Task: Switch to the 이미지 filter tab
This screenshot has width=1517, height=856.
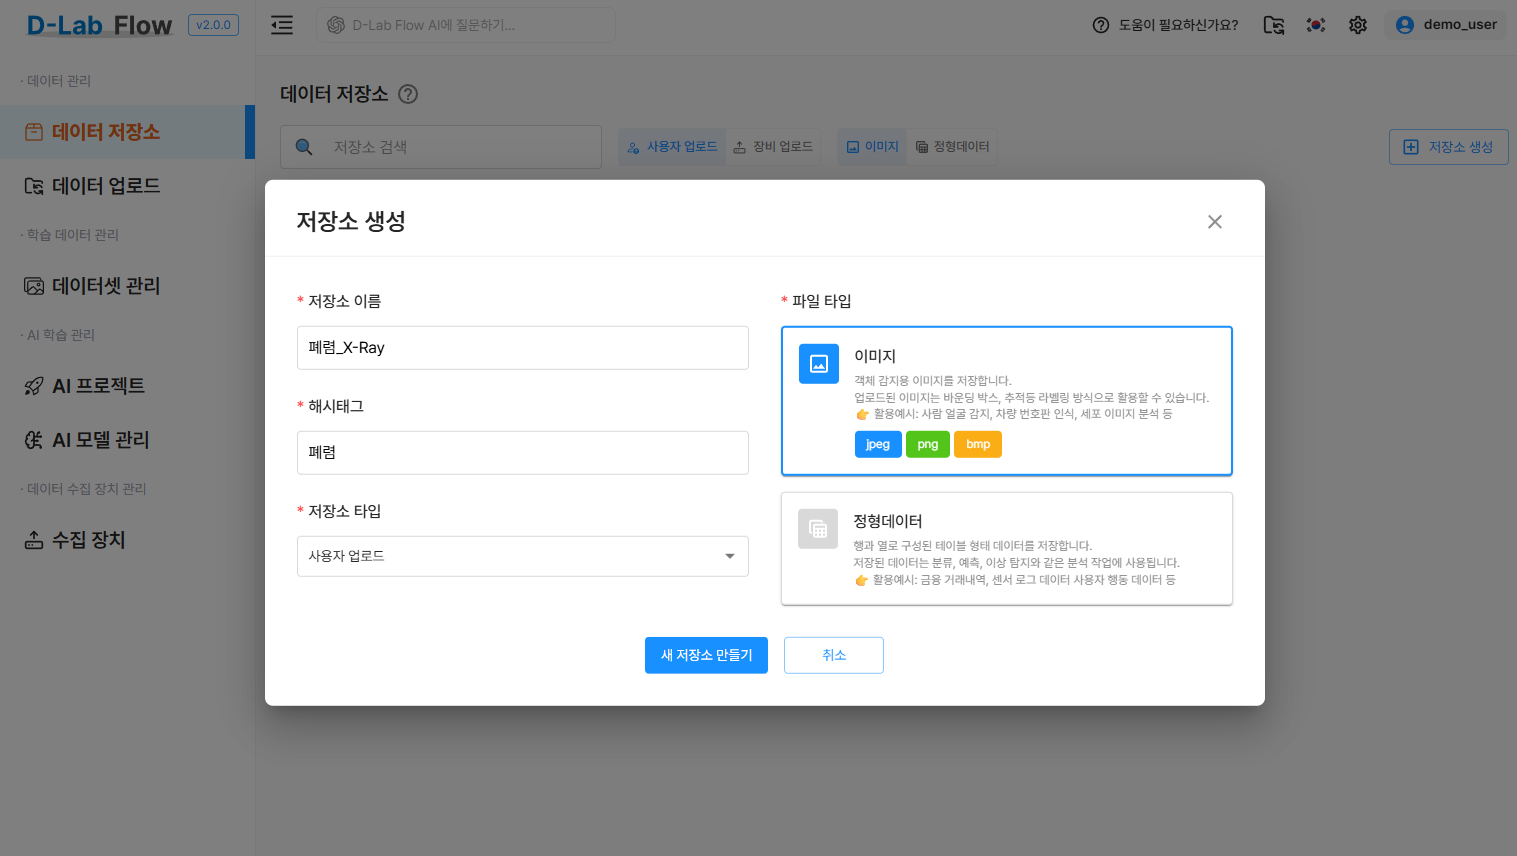Action: (871, 146)
